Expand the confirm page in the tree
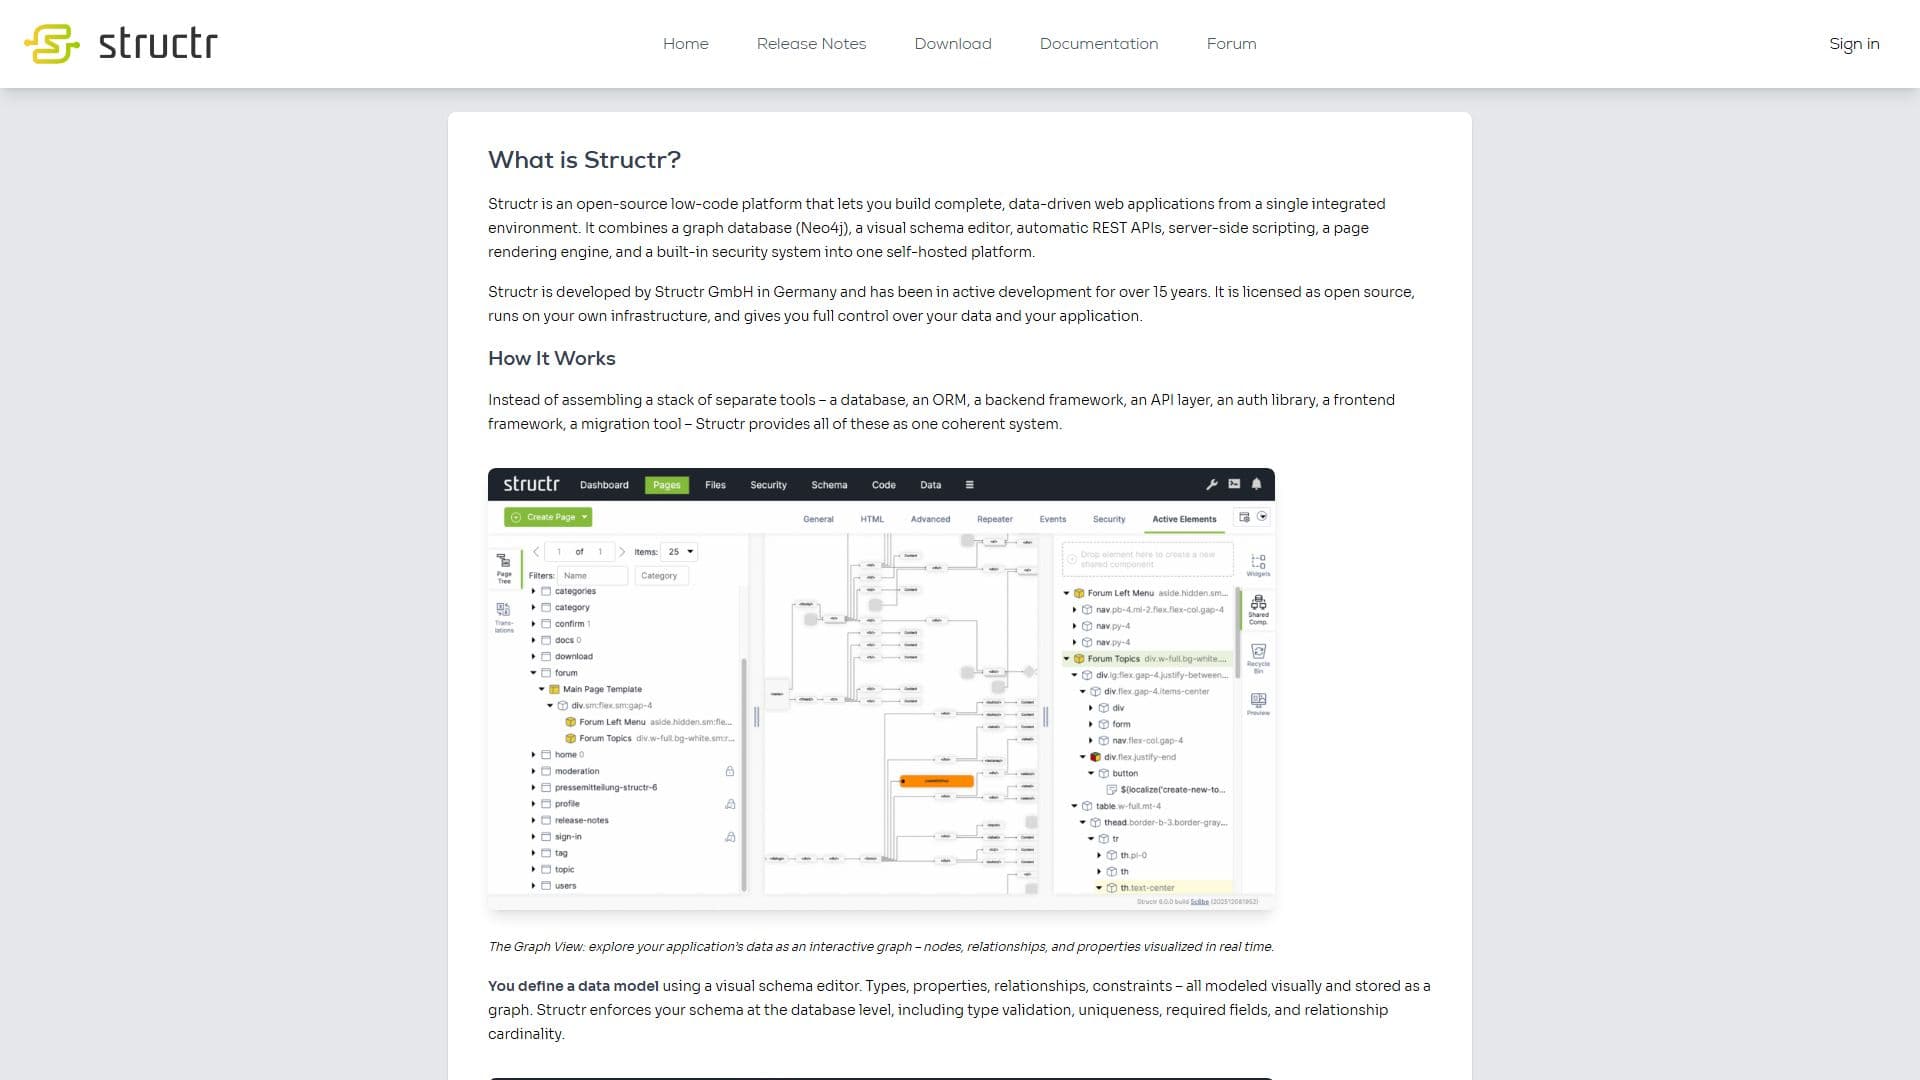1920x1080 pixels. coord(533,624)
